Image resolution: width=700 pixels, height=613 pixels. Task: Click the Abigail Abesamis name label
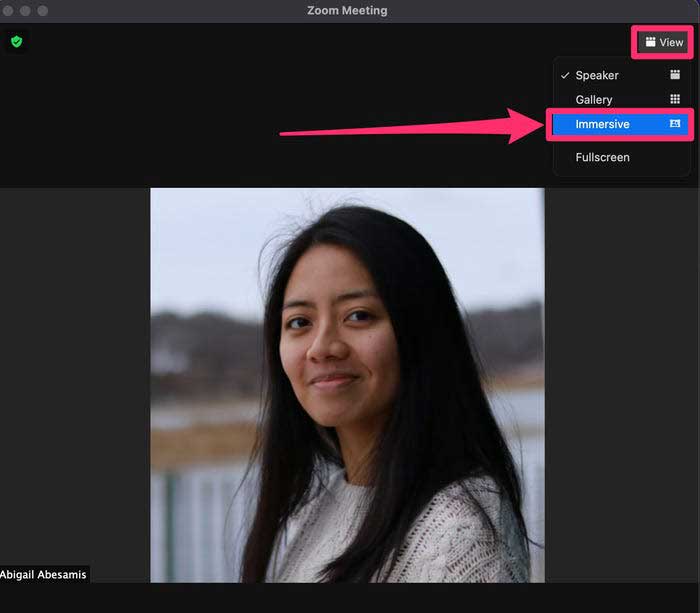(44, 574)
